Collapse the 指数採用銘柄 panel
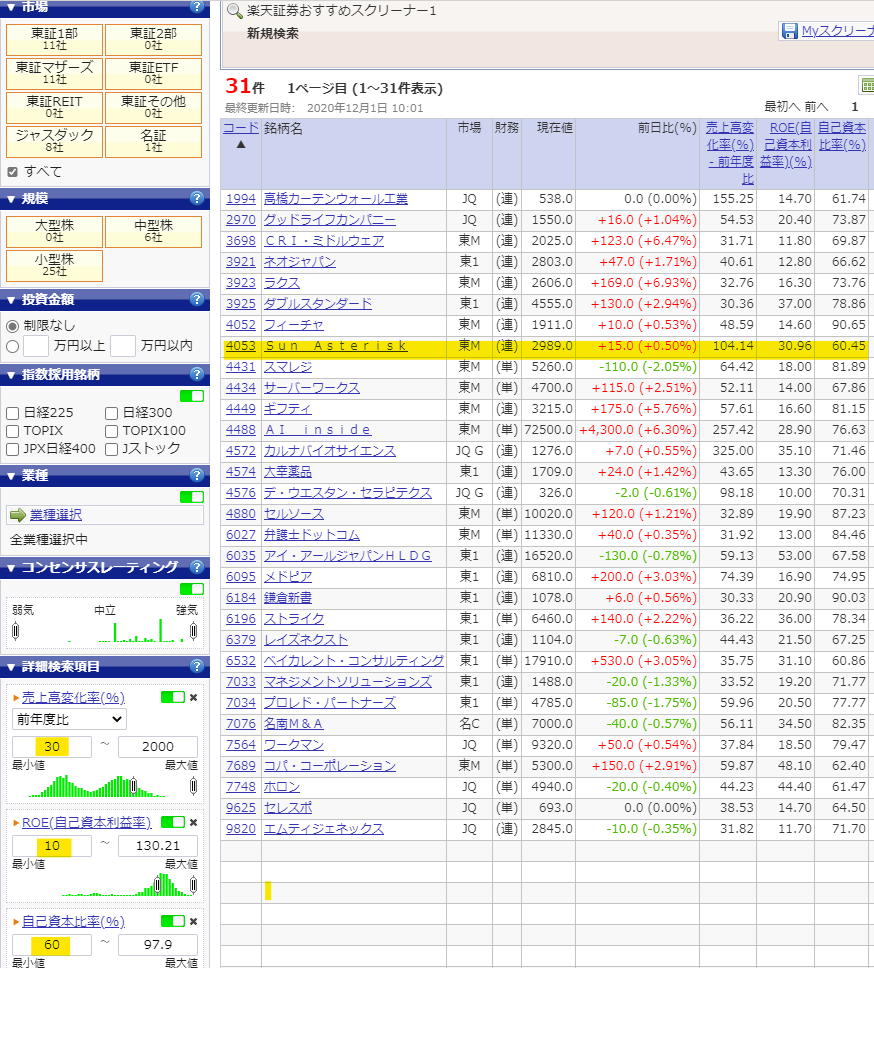 tap(11, 375)
